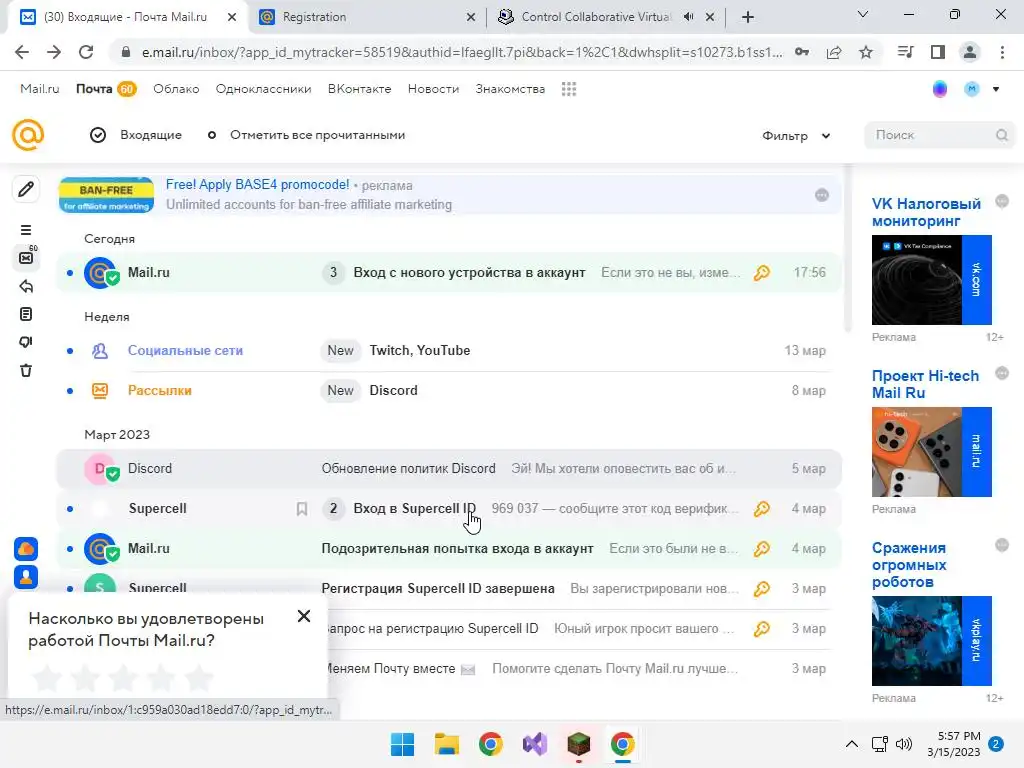Click the compose pencil icon
Viewport: 1024px width, 768px height.
26,189
